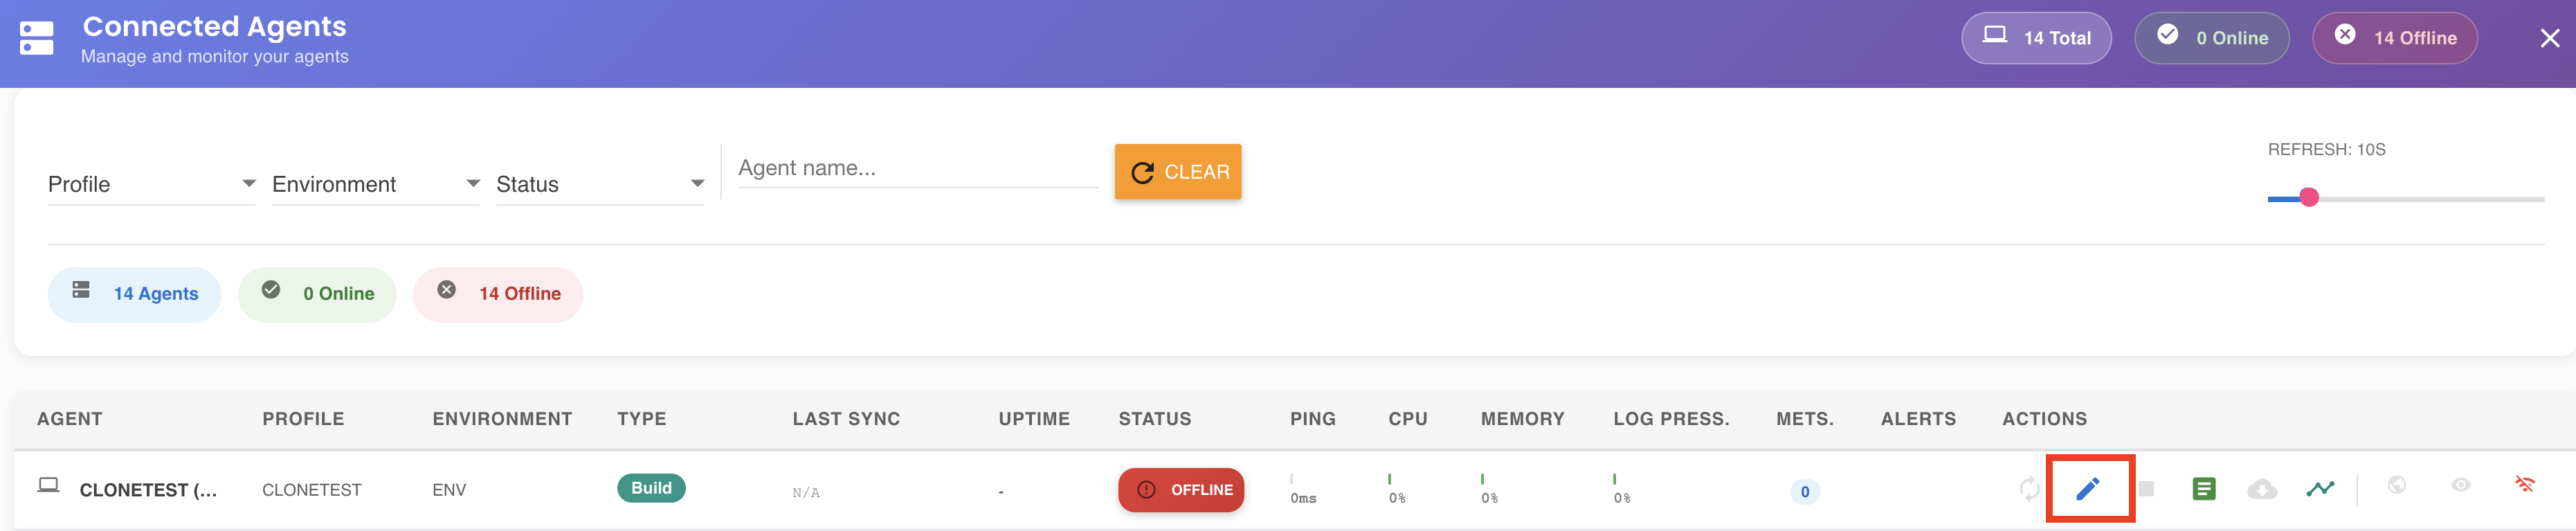Click the grey cloud download icon
Viewport: 2576px width, 531px height.
(2261, 489)
